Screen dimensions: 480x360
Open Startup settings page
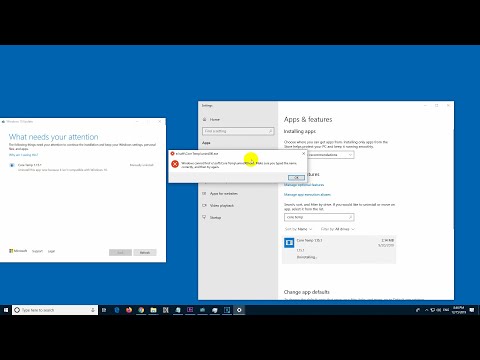point(215,218)
